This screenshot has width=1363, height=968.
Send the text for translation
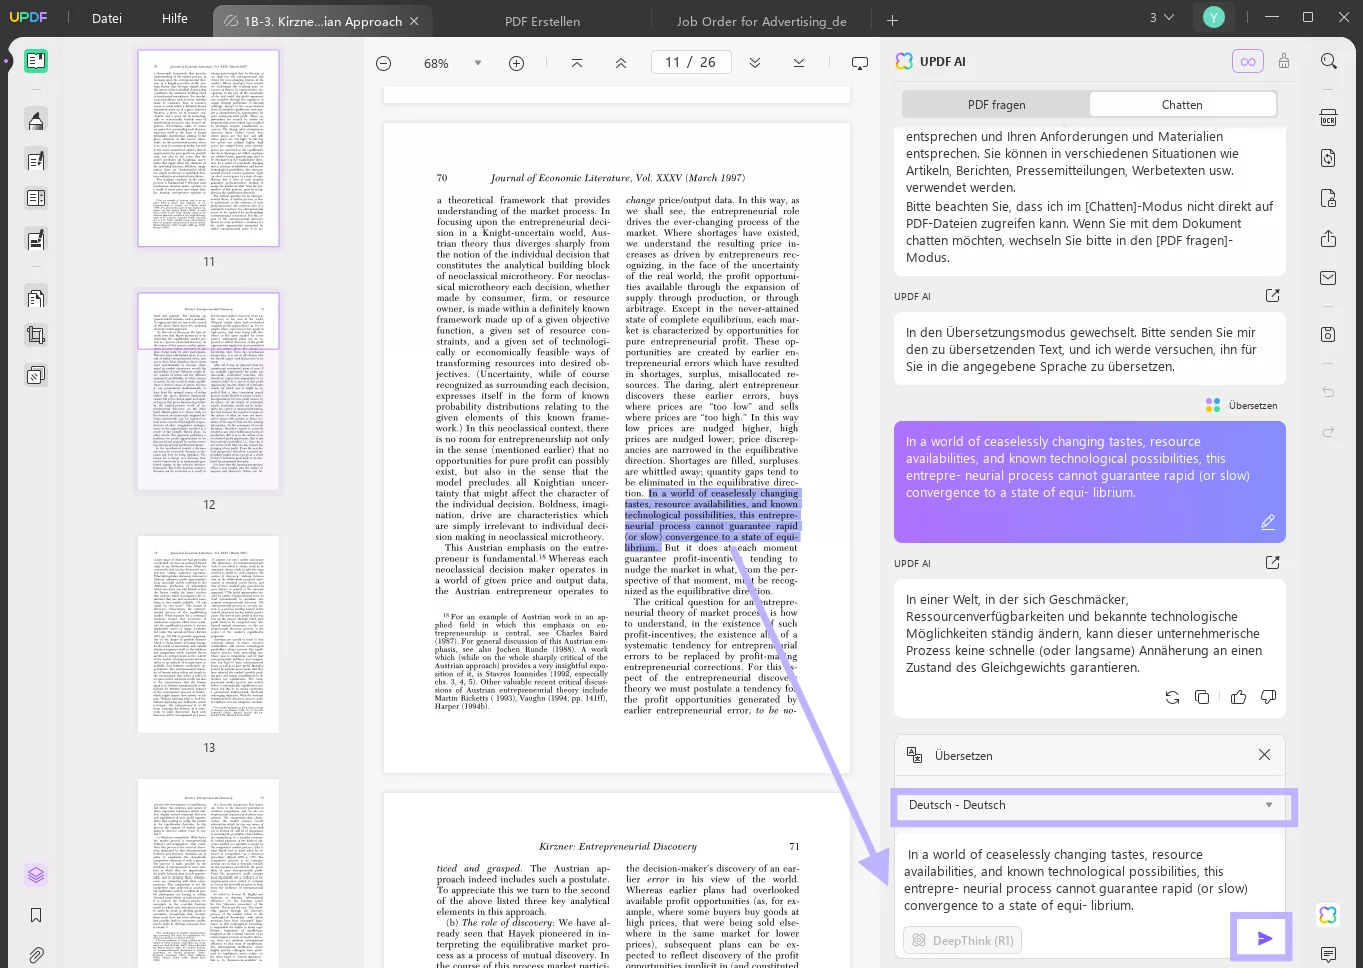pyautogui.click(x=1262, y=937)
